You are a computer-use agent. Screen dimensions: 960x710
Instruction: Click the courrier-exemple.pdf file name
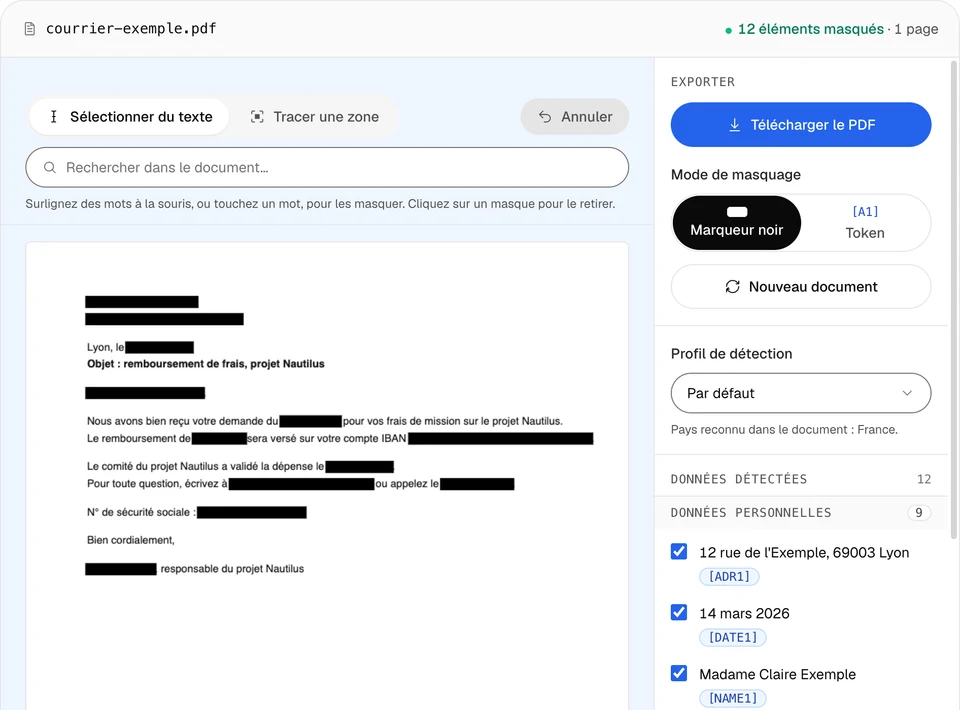[x=131, y=29]
